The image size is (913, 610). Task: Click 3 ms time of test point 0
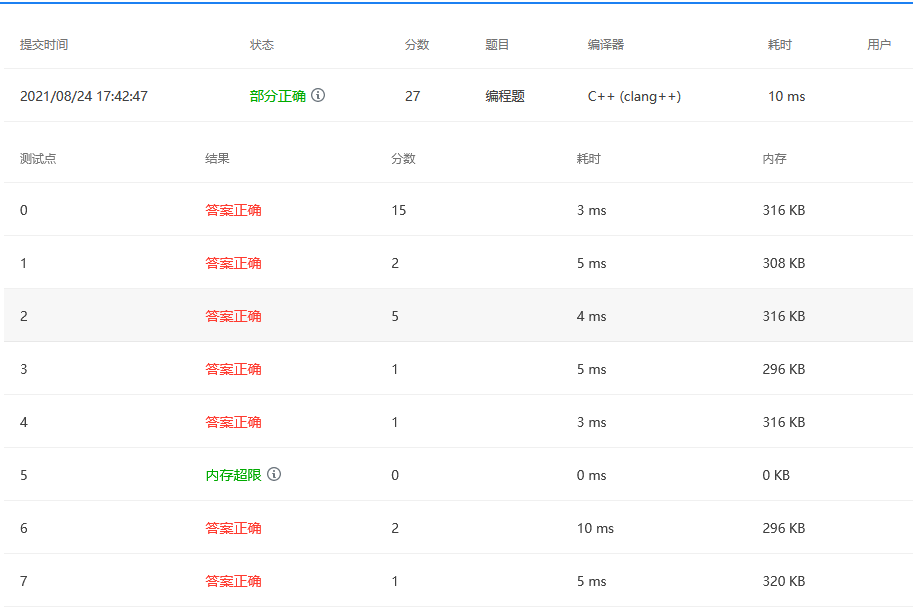[592, 210]
